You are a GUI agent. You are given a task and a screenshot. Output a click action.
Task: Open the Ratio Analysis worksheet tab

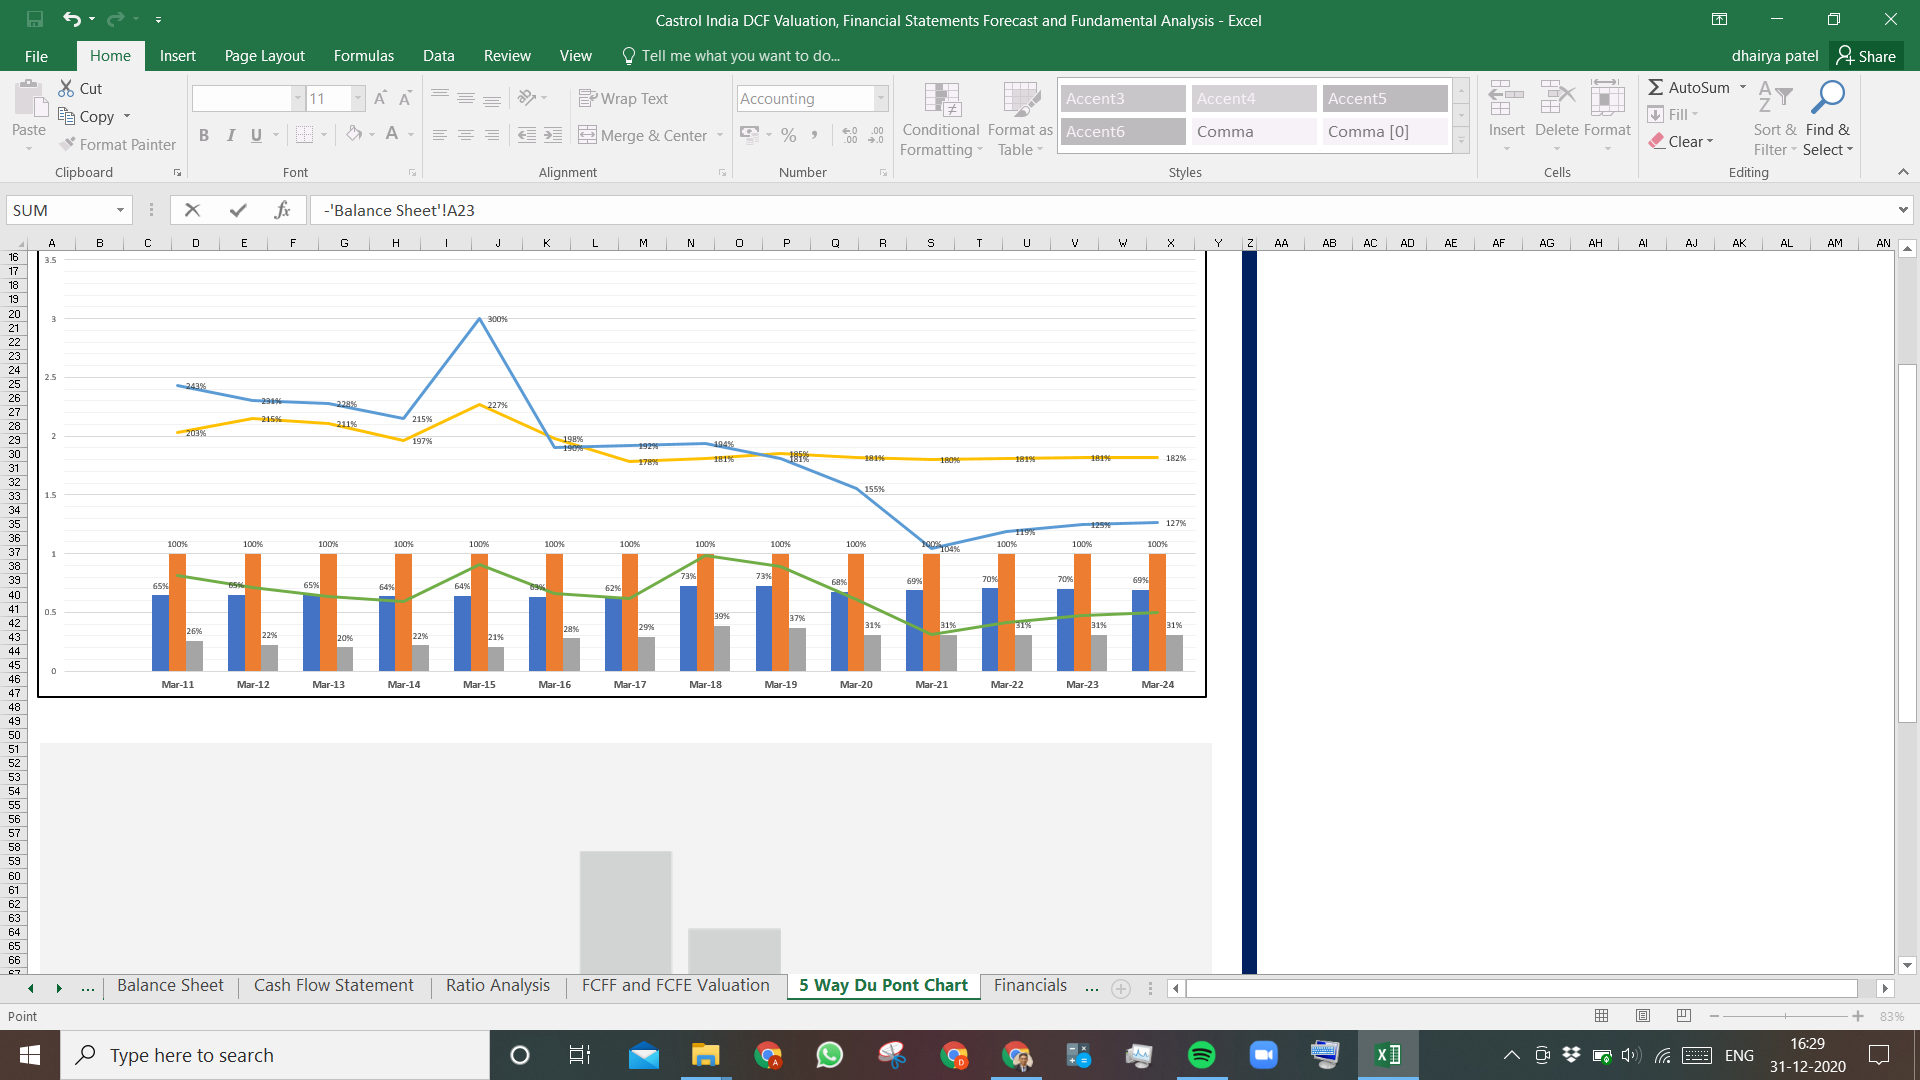coord(497,986)
